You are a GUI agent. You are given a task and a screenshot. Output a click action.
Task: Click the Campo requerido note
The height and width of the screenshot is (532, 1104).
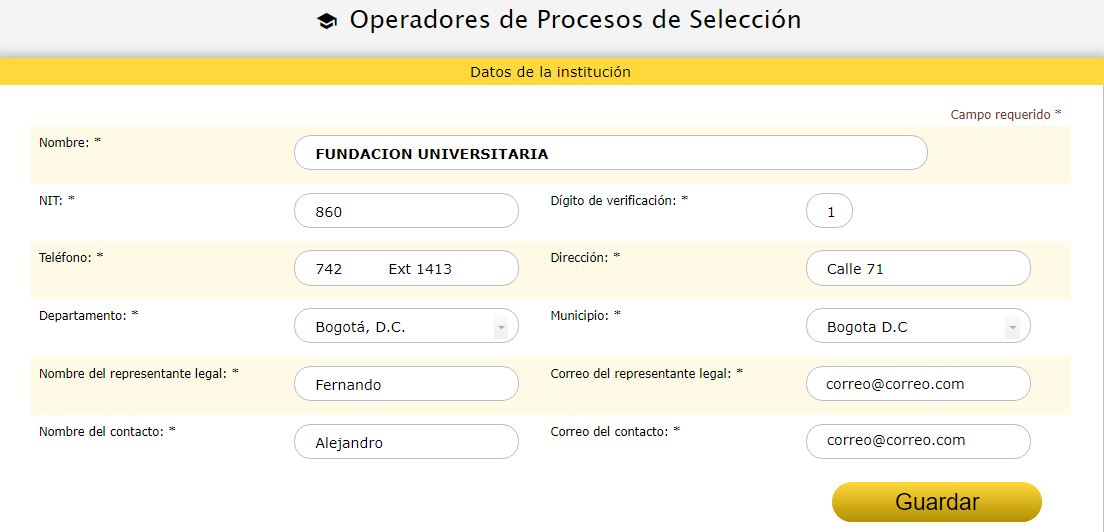(x=1005, y=115)
